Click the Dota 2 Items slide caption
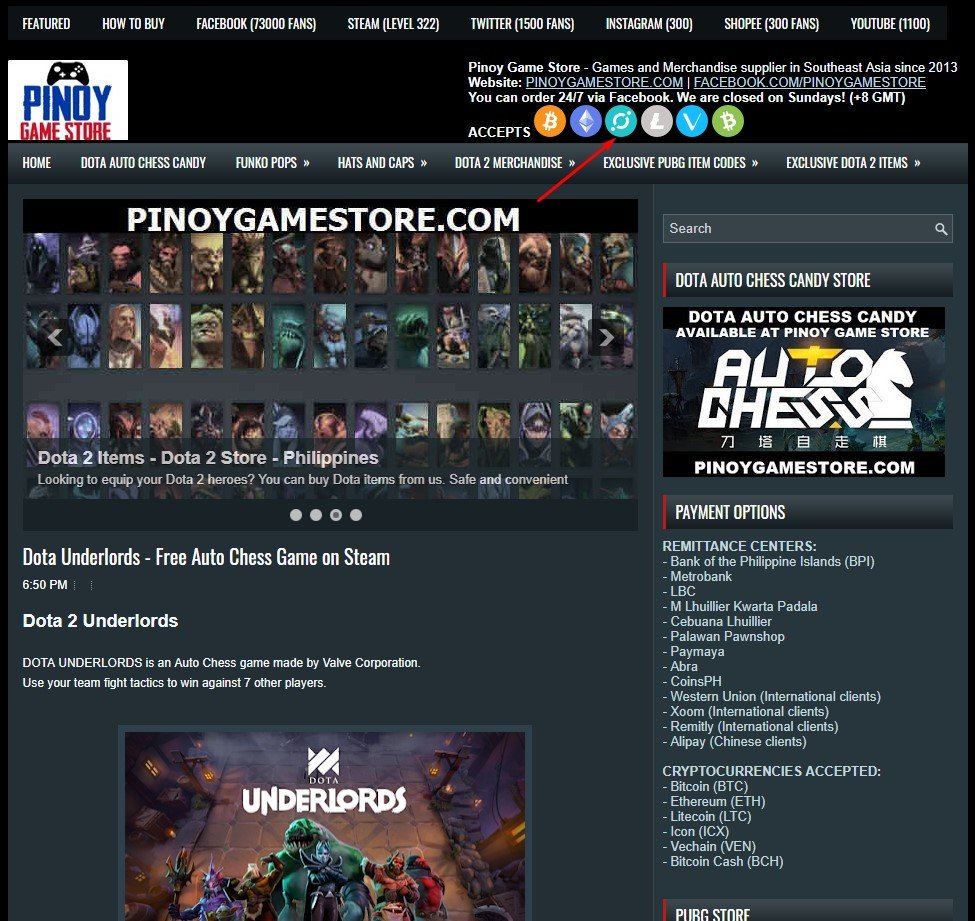This screenshot has width=975, height=921. [208, 458]
